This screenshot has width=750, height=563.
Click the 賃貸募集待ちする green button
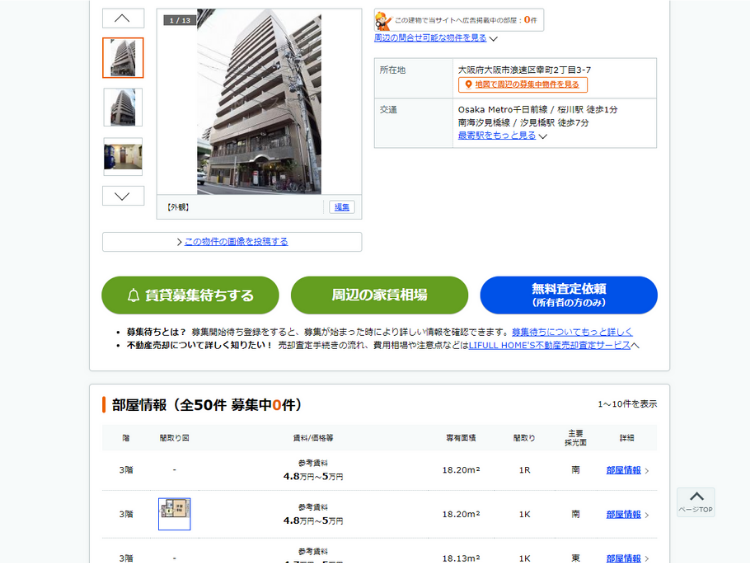coord(190,295)
